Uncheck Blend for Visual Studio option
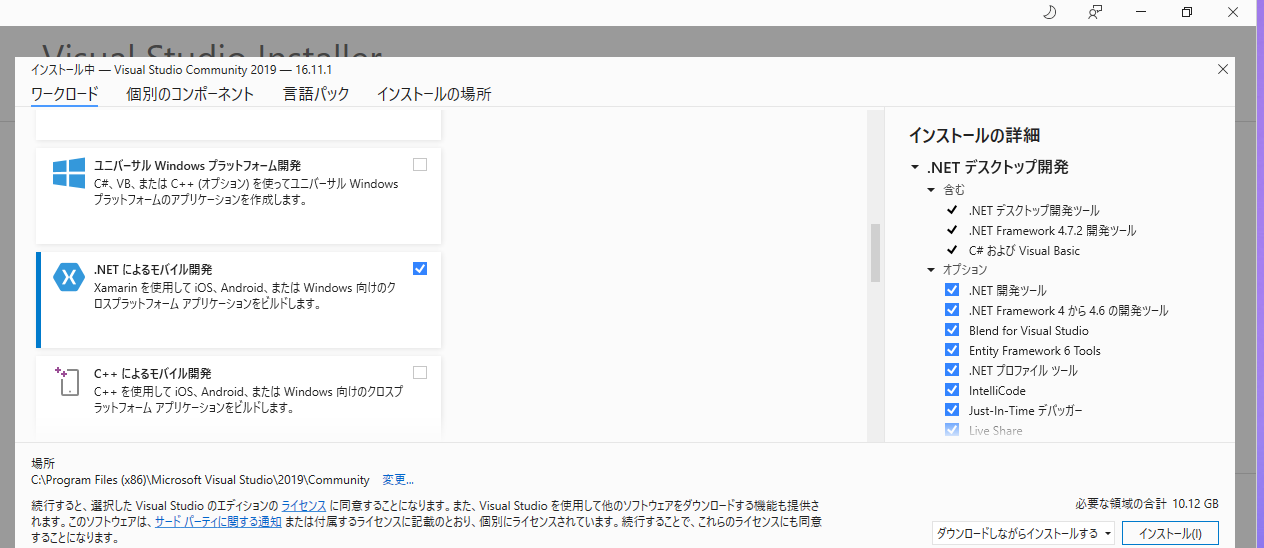Screen dimensions: 1264x548 952,330
